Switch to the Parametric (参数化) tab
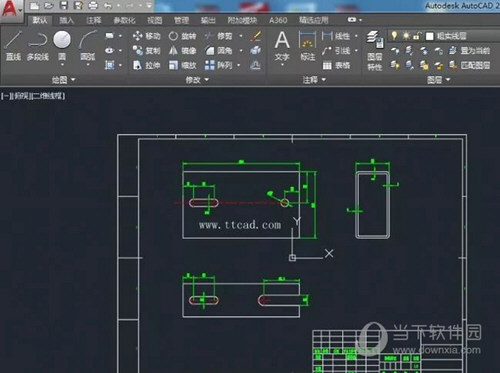The image size is (500, 373). pyautogui.click(x=124, y=20)
